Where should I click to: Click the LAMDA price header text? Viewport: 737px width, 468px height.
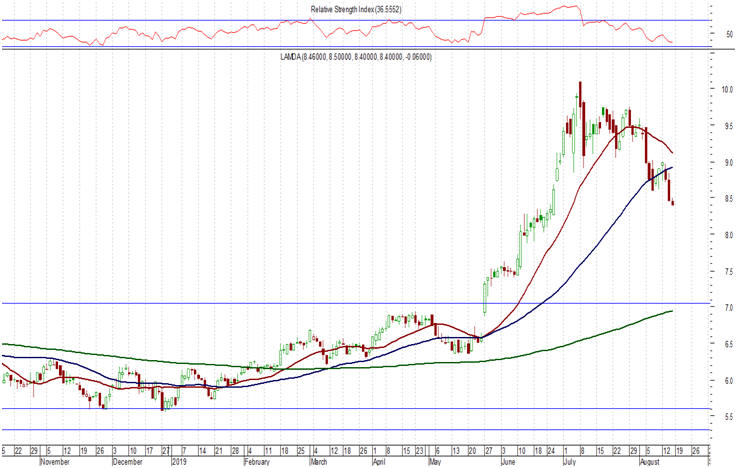(355, 57)
